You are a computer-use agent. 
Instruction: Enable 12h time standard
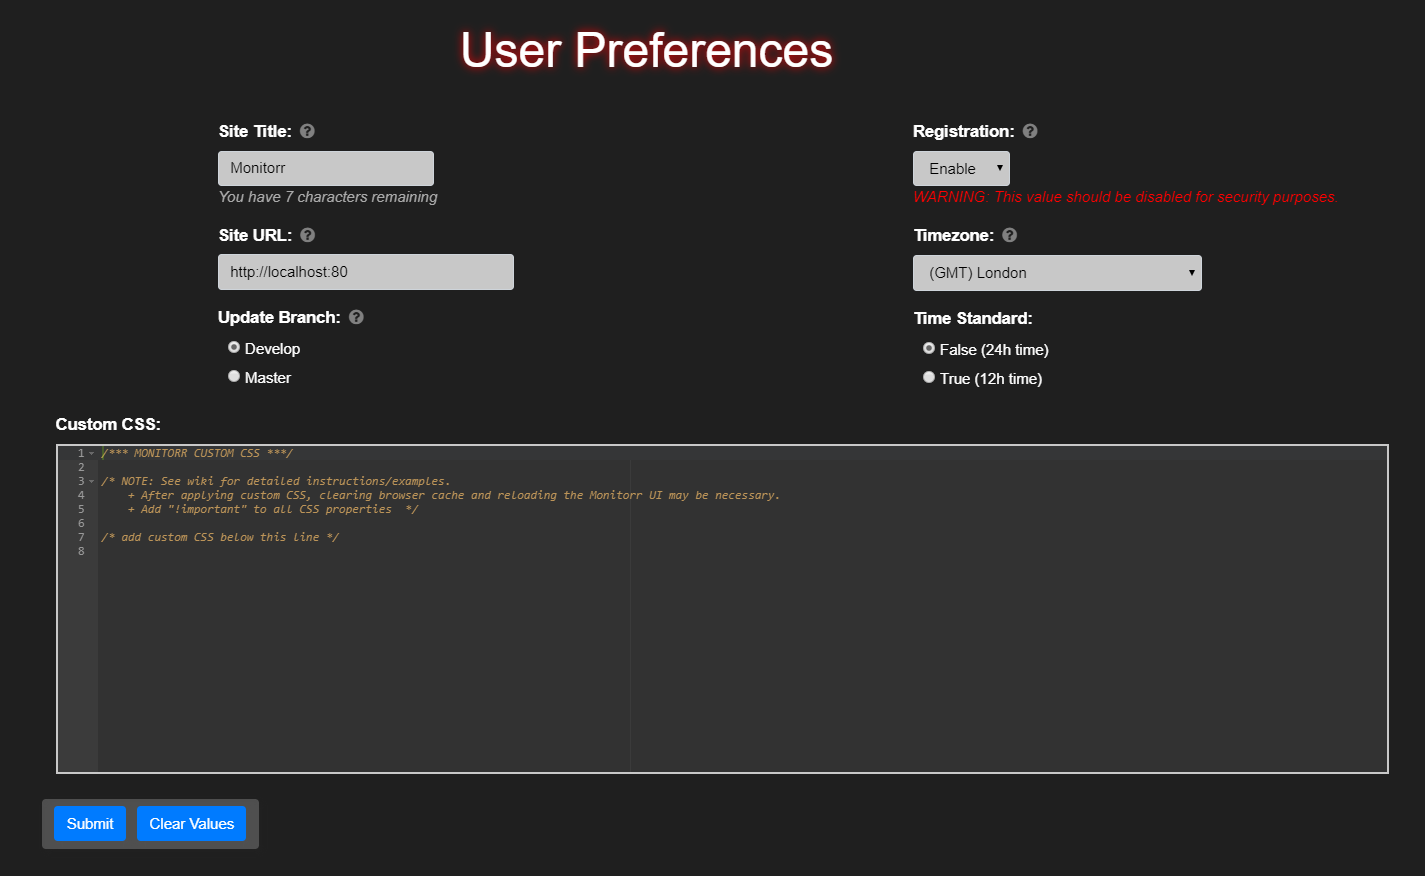928,376
